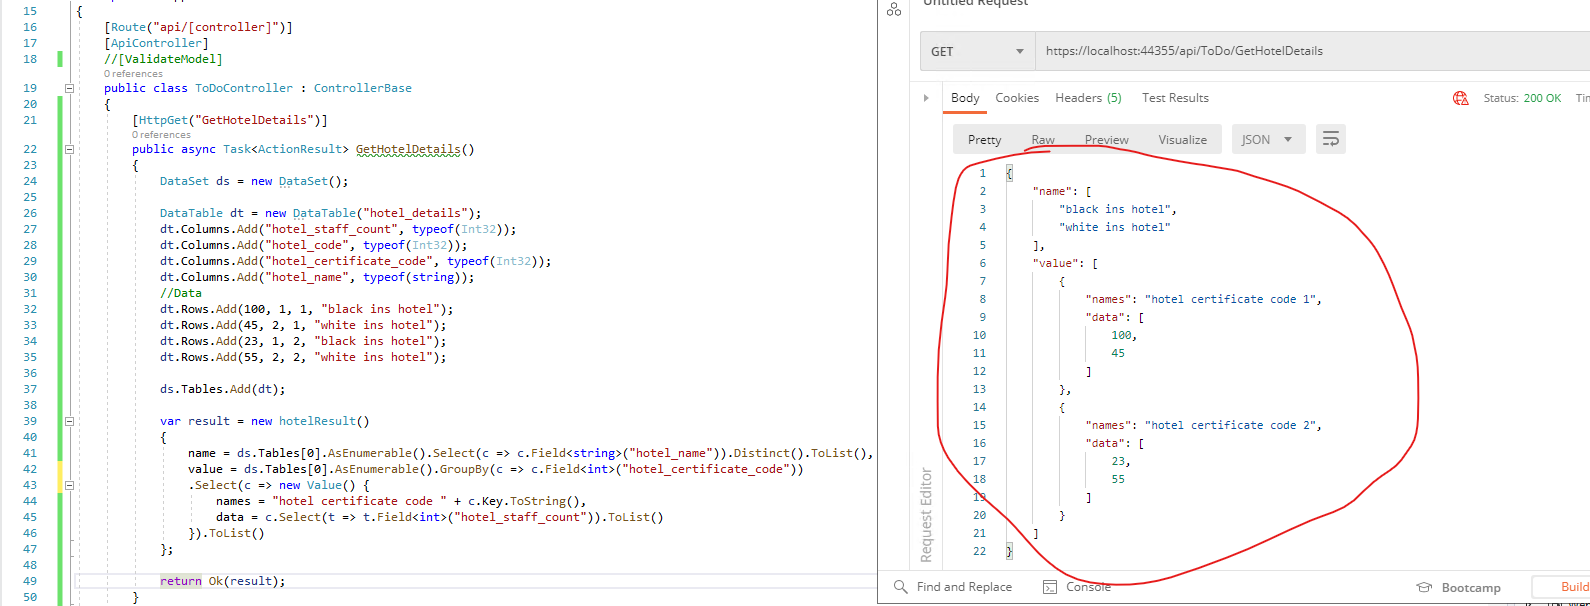
Task: Click editor line number 49
Action: point(30,581)
